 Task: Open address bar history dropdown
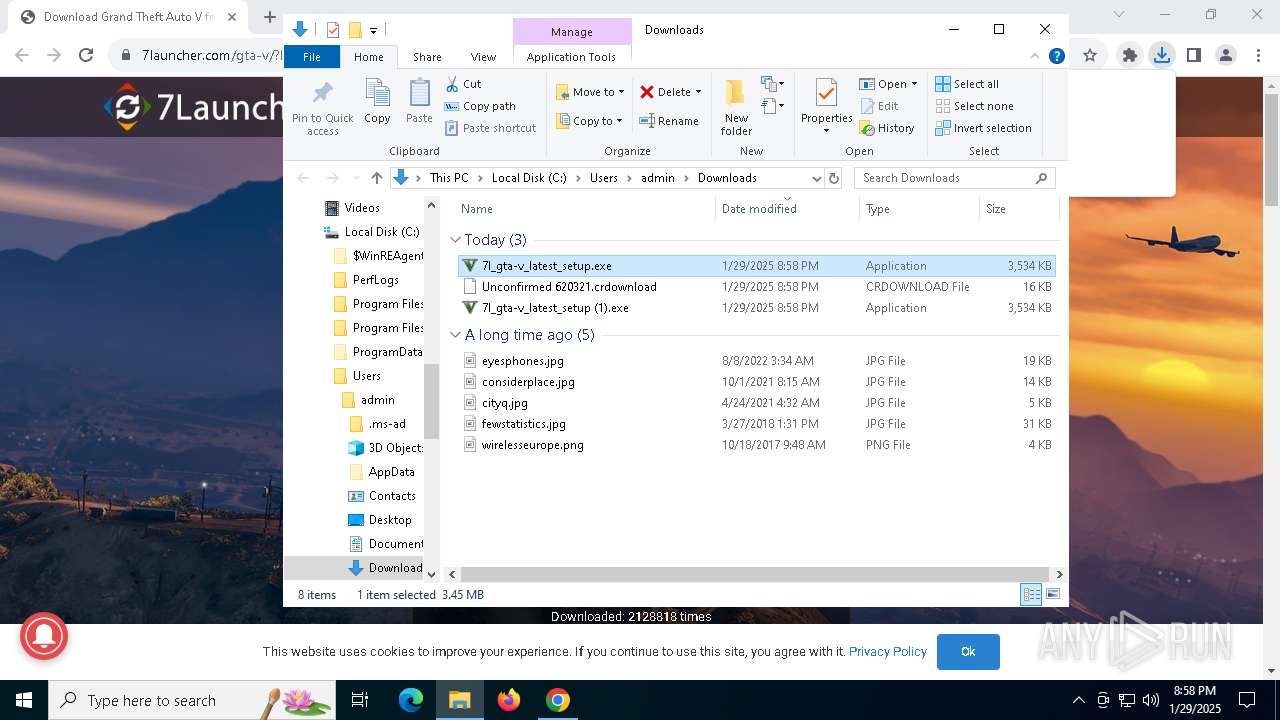tap(816, 178)
